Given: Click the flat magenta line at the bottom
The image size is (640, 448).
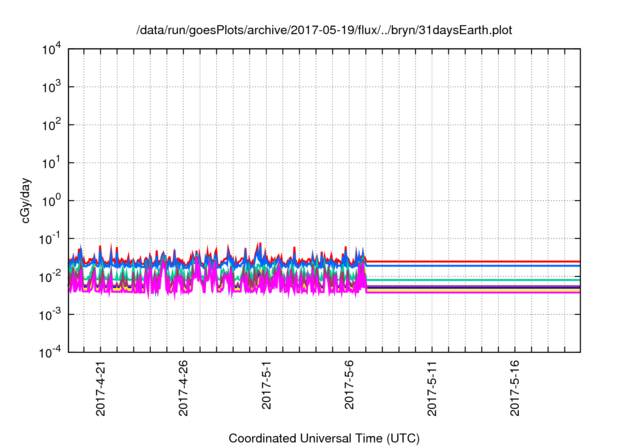Looking at the screenshot, I should (470, 292).
